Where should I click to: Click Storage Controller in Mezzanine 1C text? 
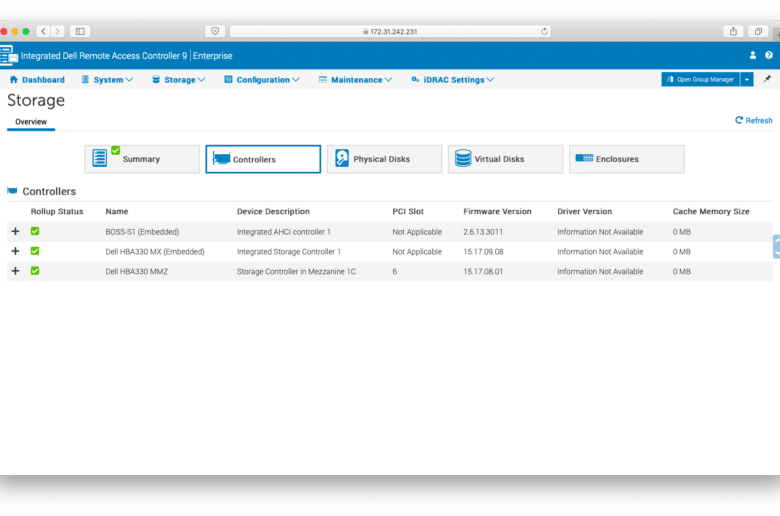click(296, 272)
